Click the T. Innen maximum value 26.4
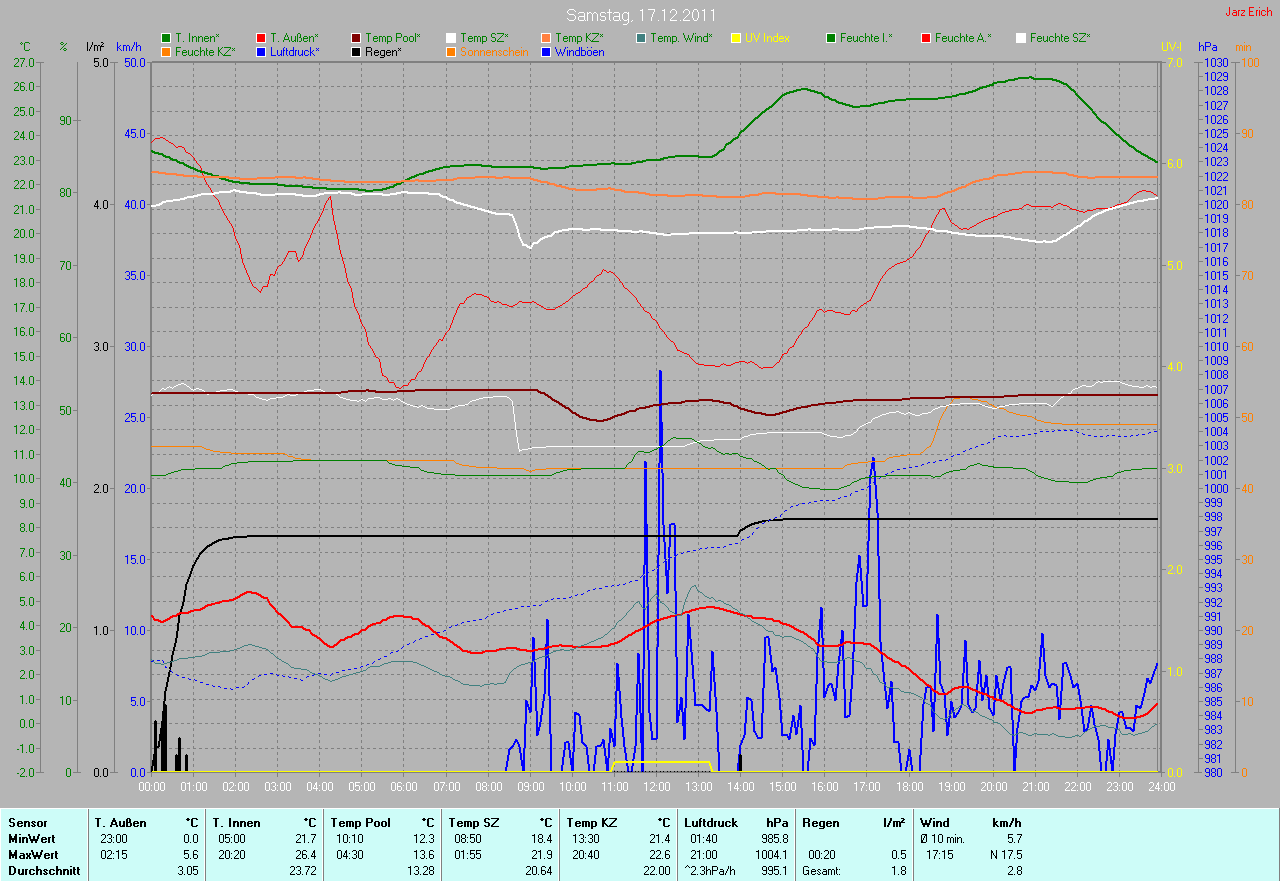The height and width of the screenshot is (881, 1280). point(305,855)
